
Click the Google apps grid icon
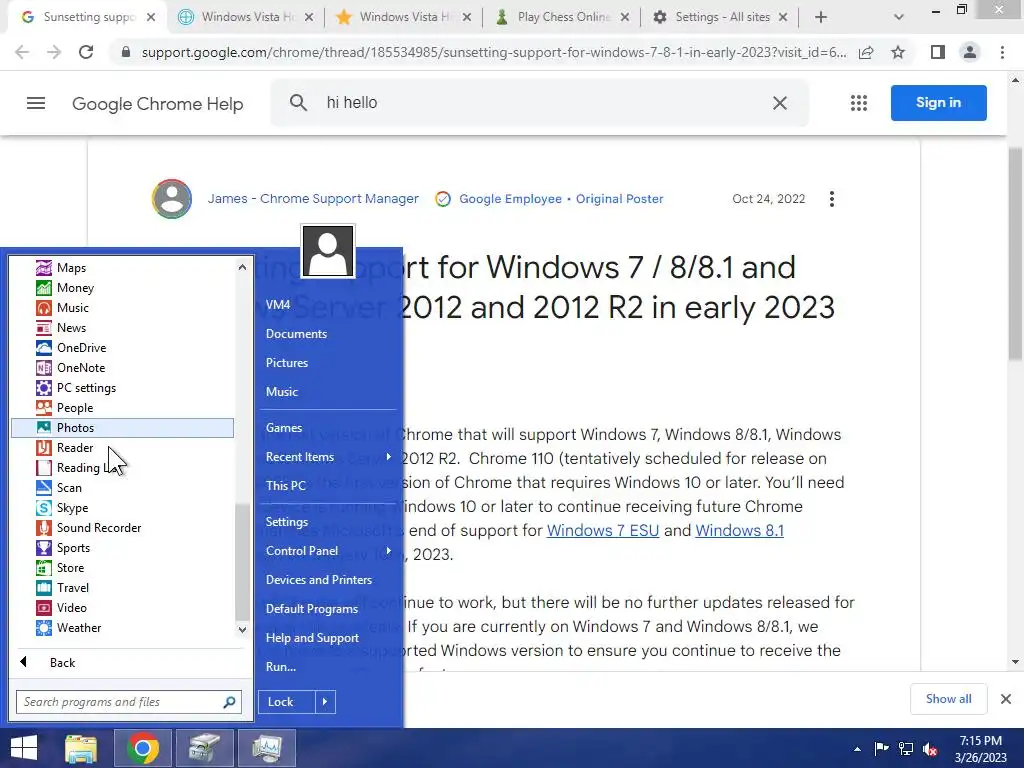click(x=859, y=103)
